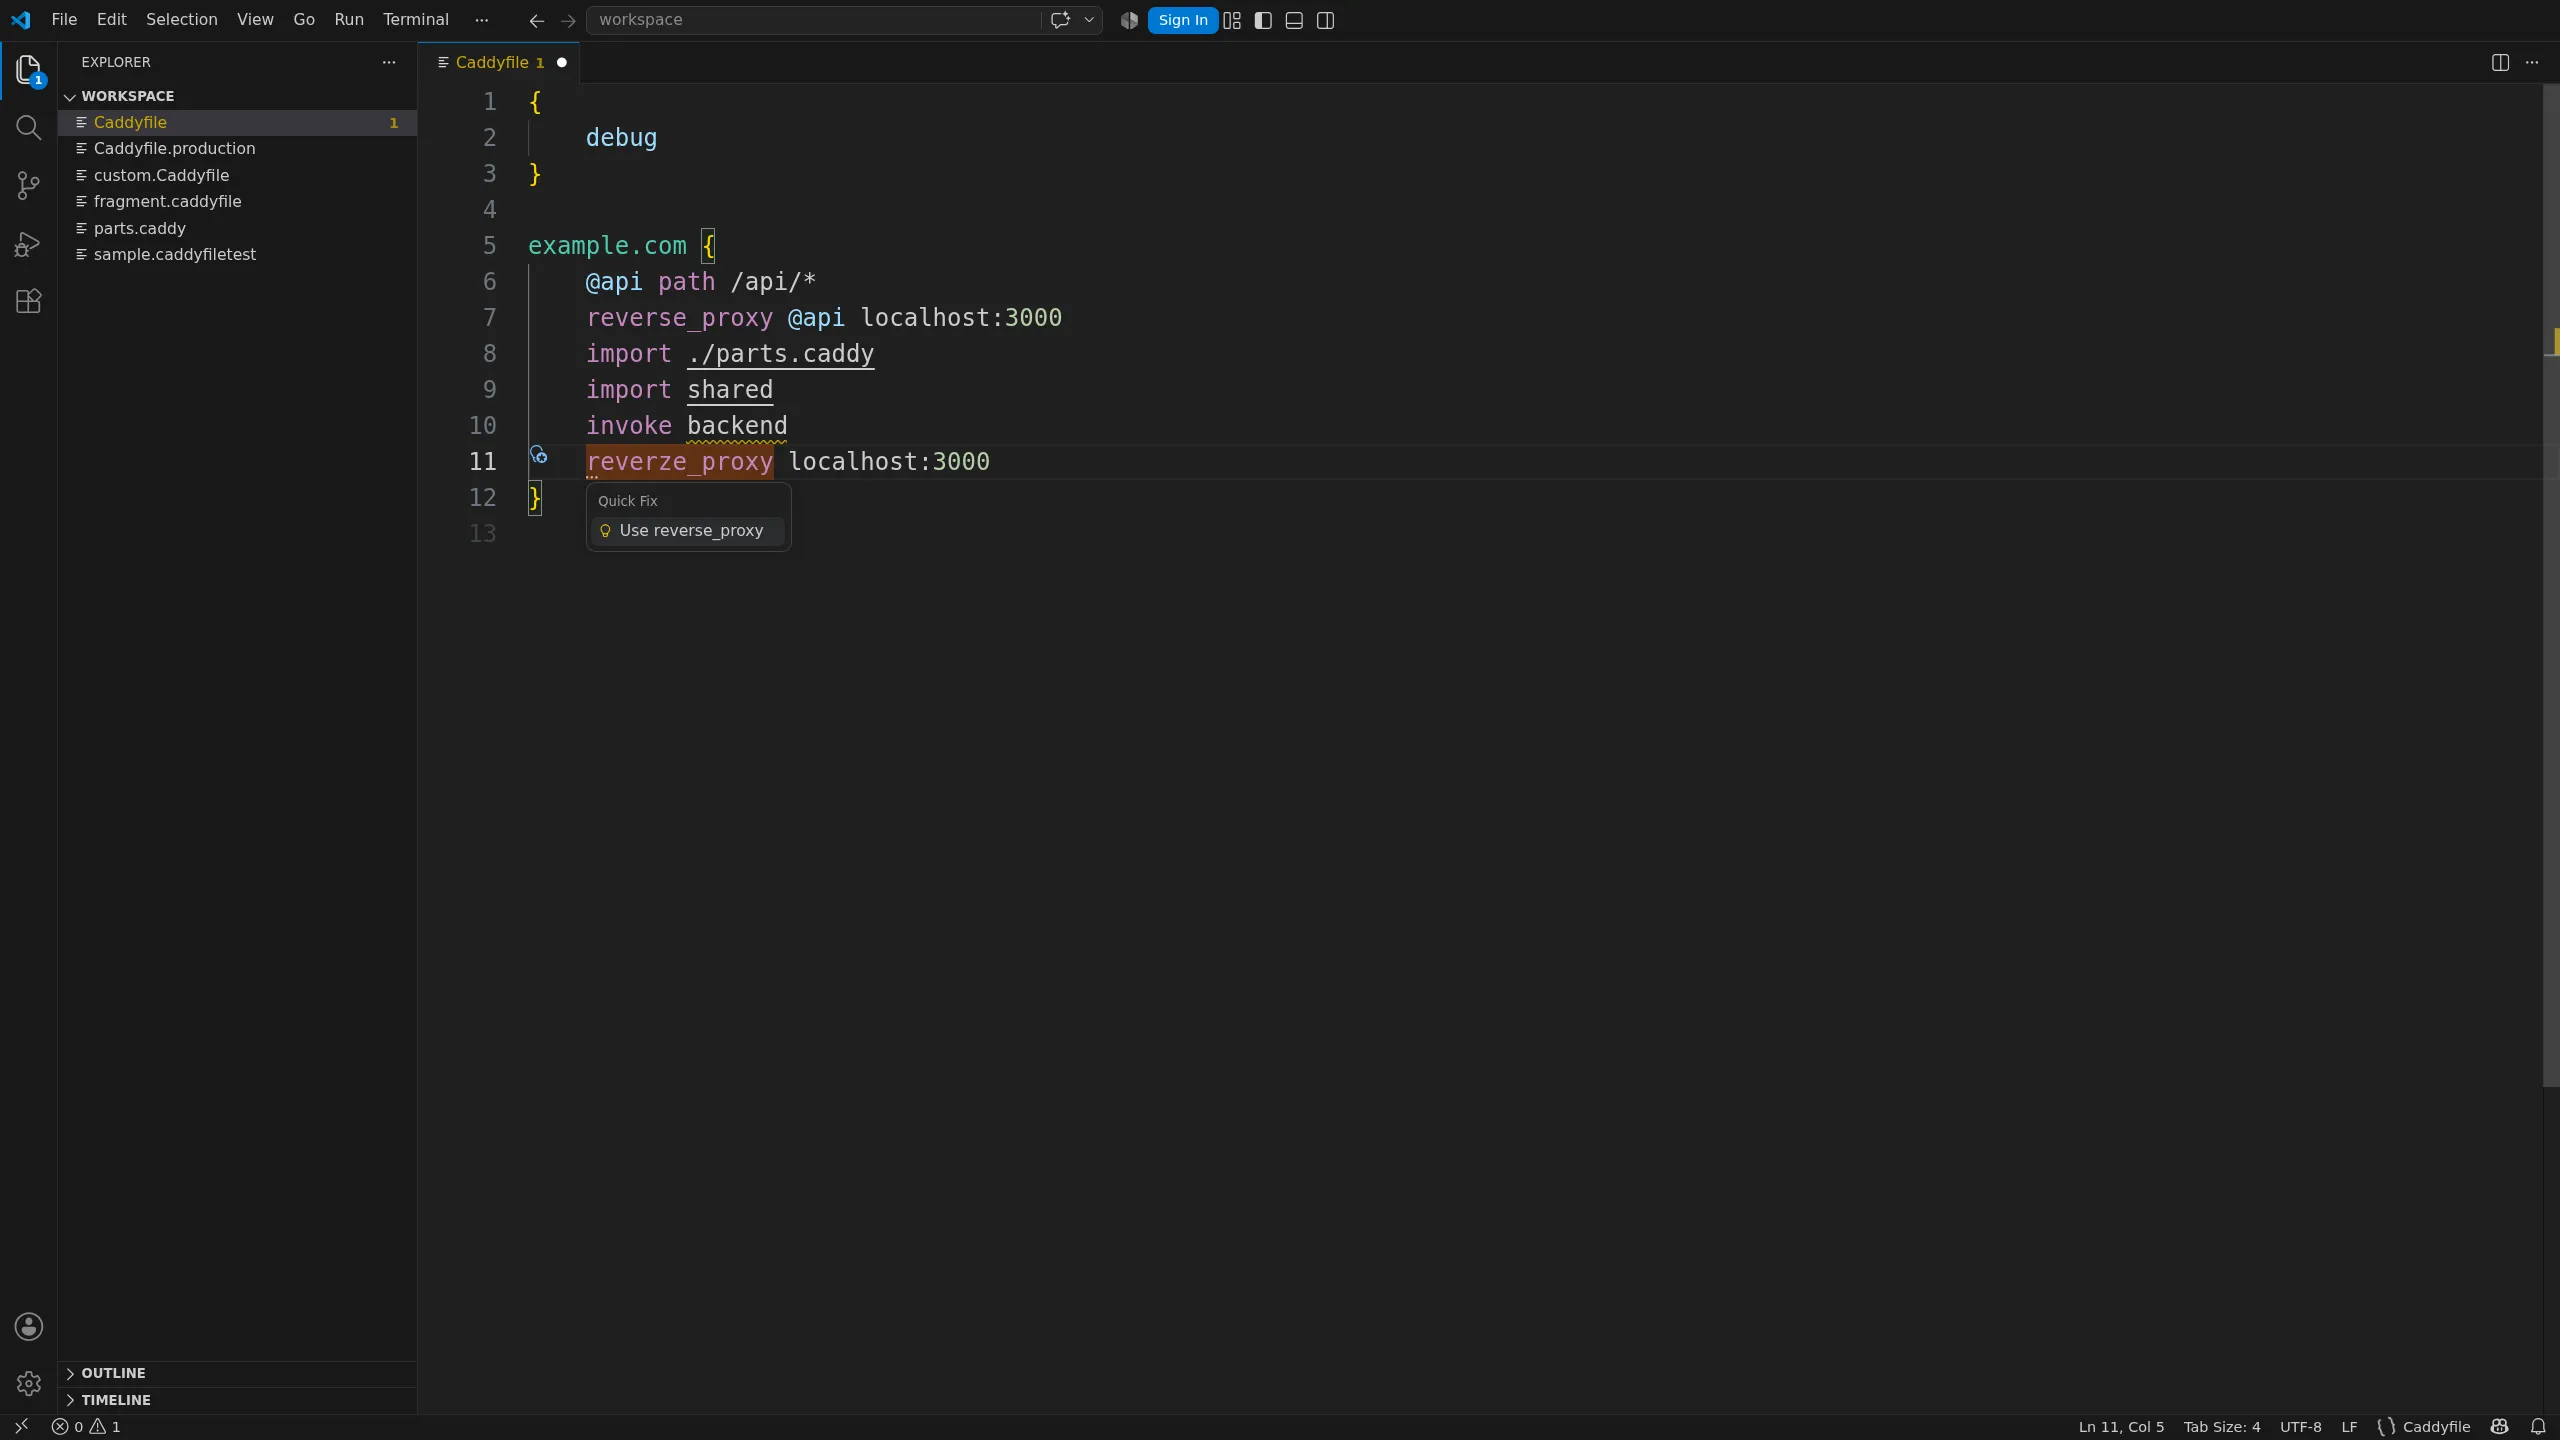Open the overflow menu ellipsis in menu bar
The height and width of the screenshot is (1440, 2560).
tap(482, 20)
